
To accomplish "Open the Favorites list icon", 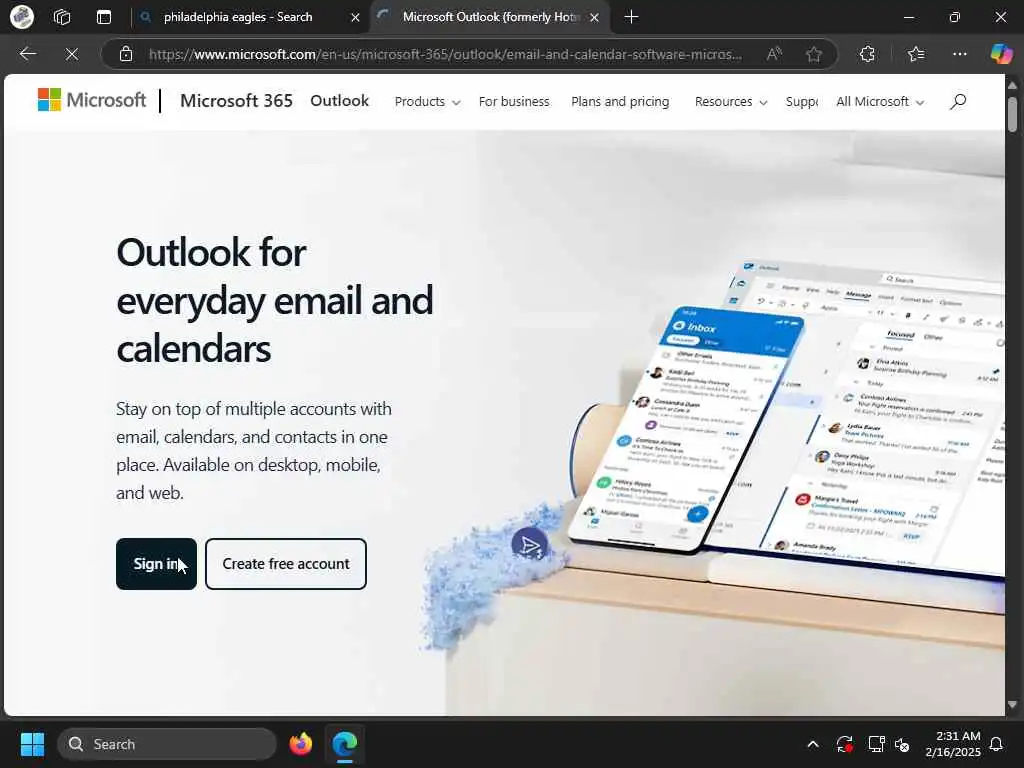I will [916, 54].
